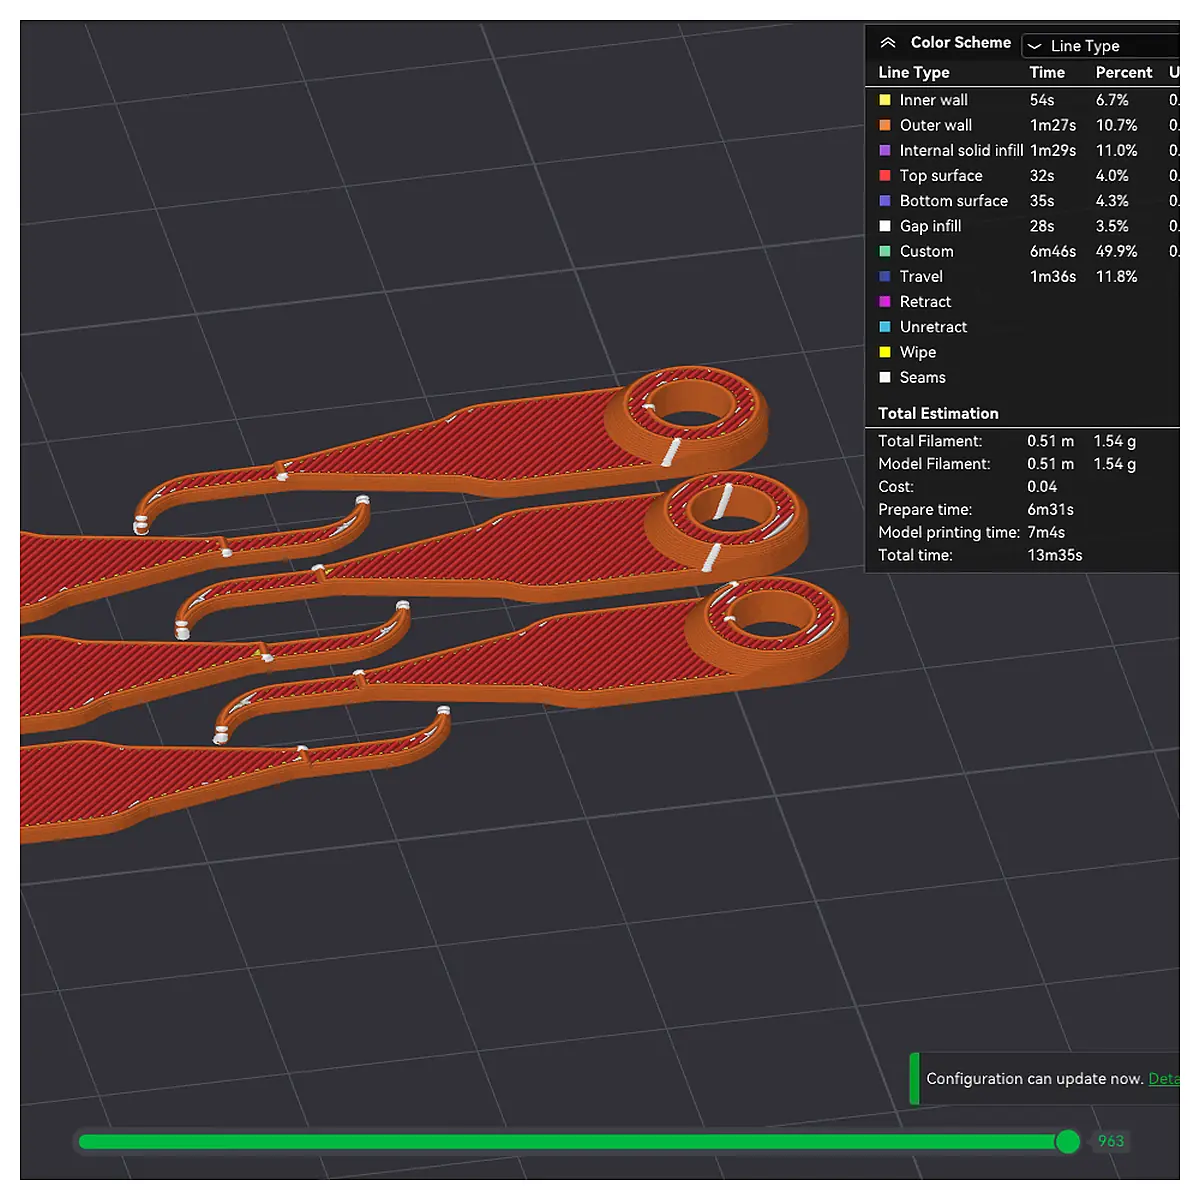
Task: Click the Custom time value 6m46s
Action: point(1053,251)
